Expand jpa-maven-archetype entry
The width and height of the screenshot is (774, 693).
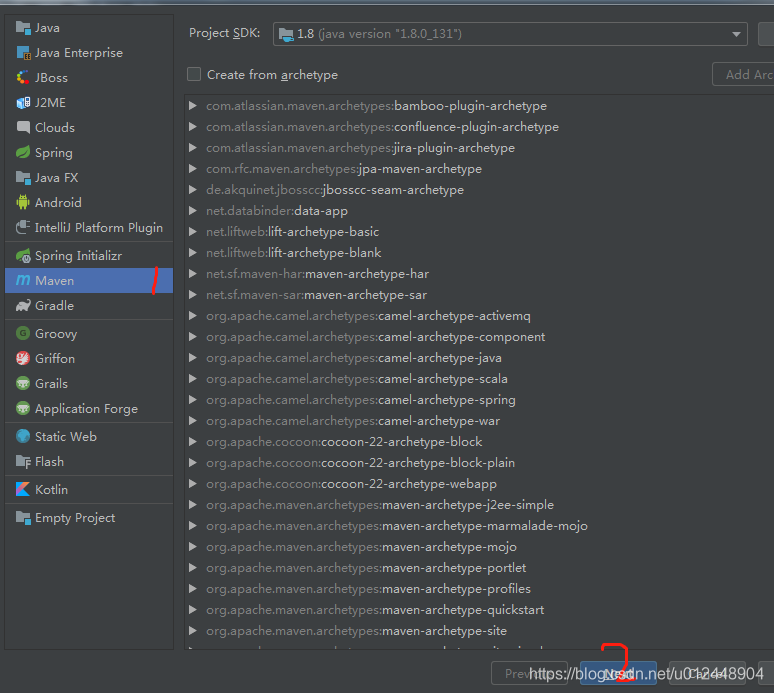click(193, 169)
